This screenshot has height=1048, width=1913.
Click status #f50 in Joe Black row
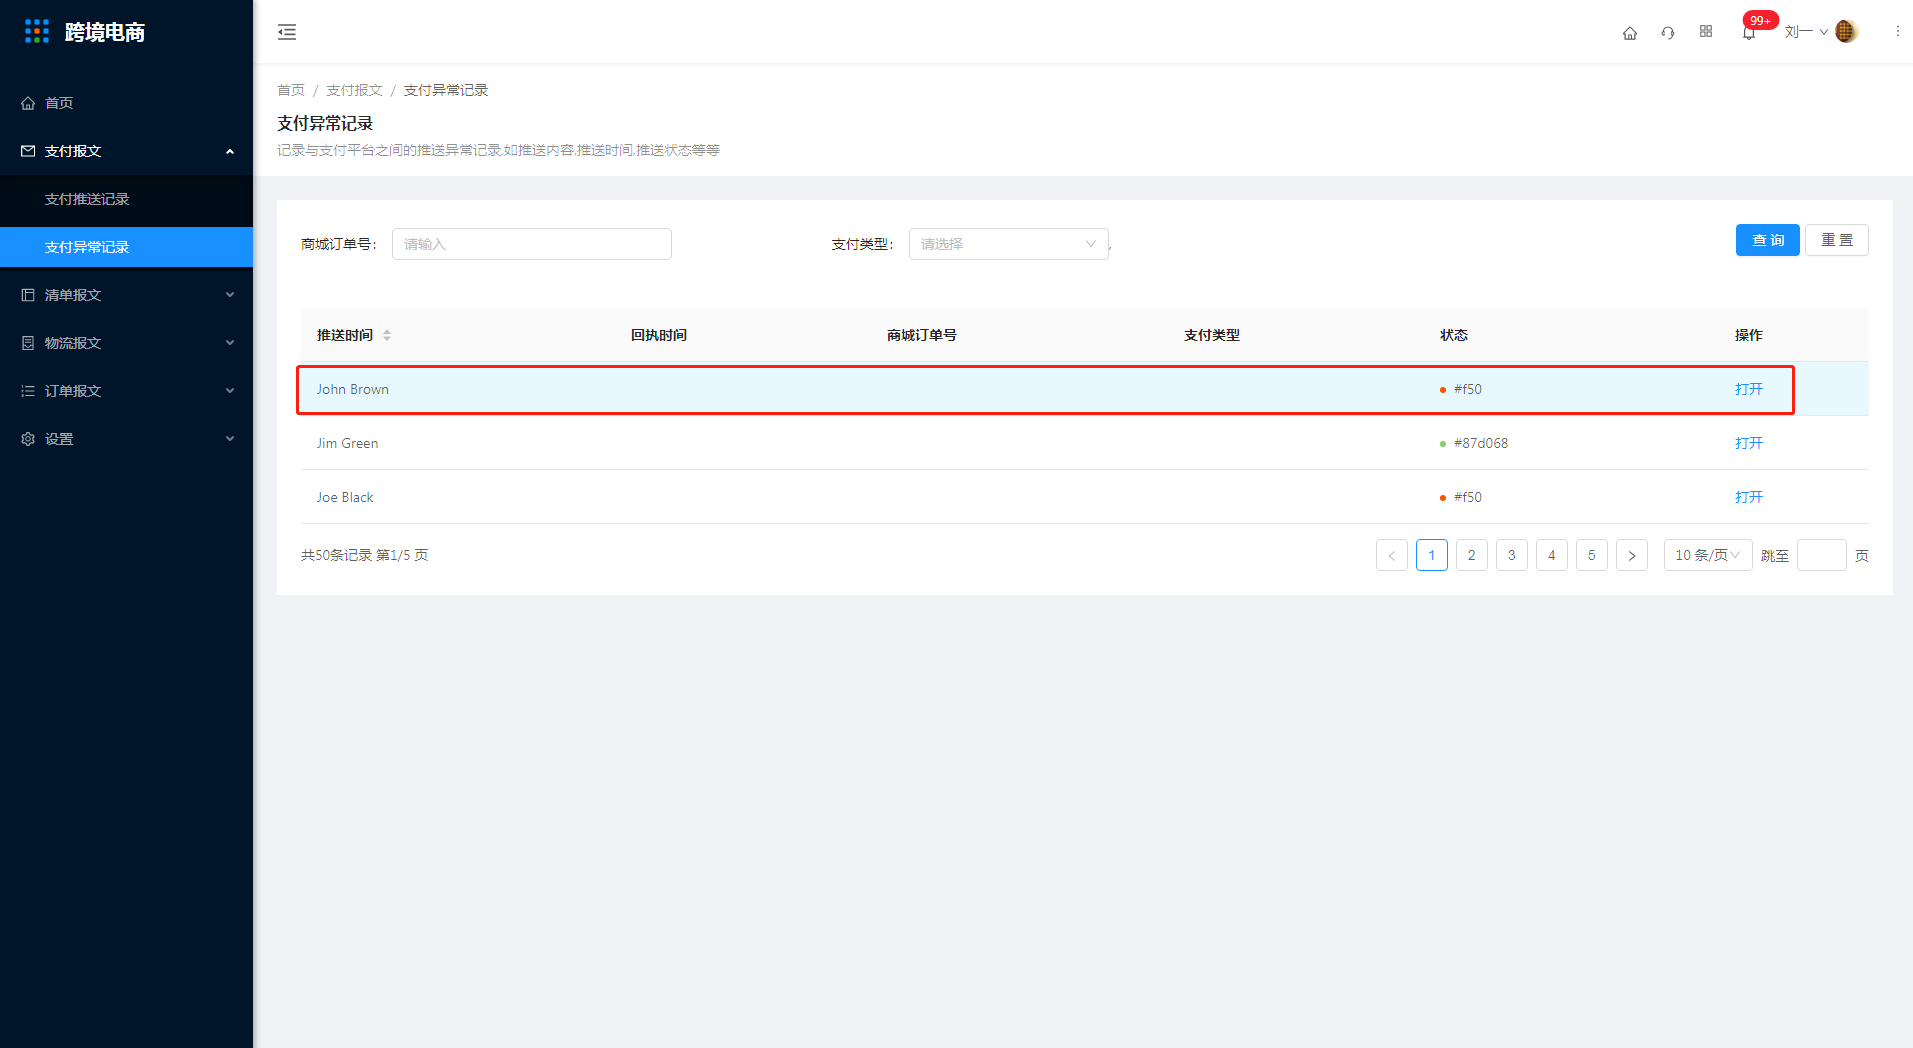coord(1461,497)
